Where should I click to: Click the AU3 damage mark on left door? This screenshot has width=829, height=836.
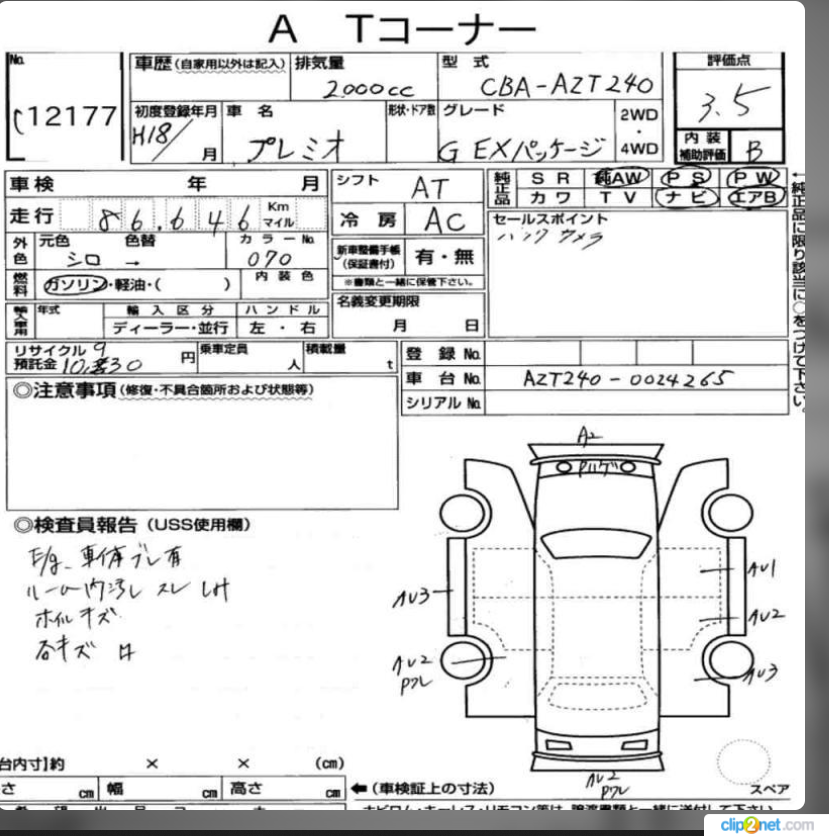(x=411, y=598)
